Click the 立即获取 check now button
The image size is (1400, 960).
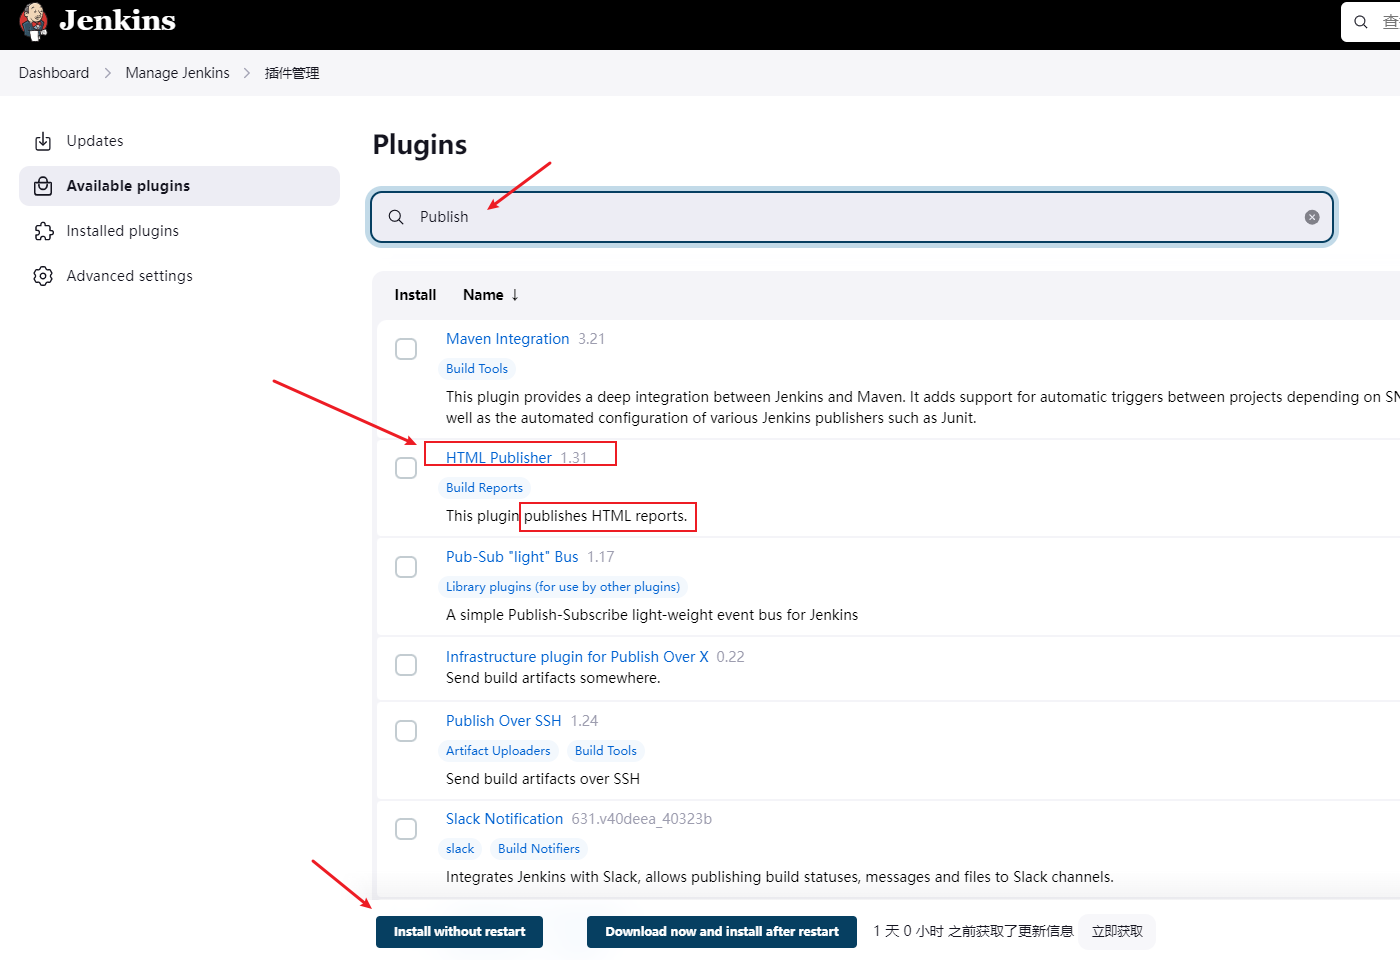(1117, 932)
